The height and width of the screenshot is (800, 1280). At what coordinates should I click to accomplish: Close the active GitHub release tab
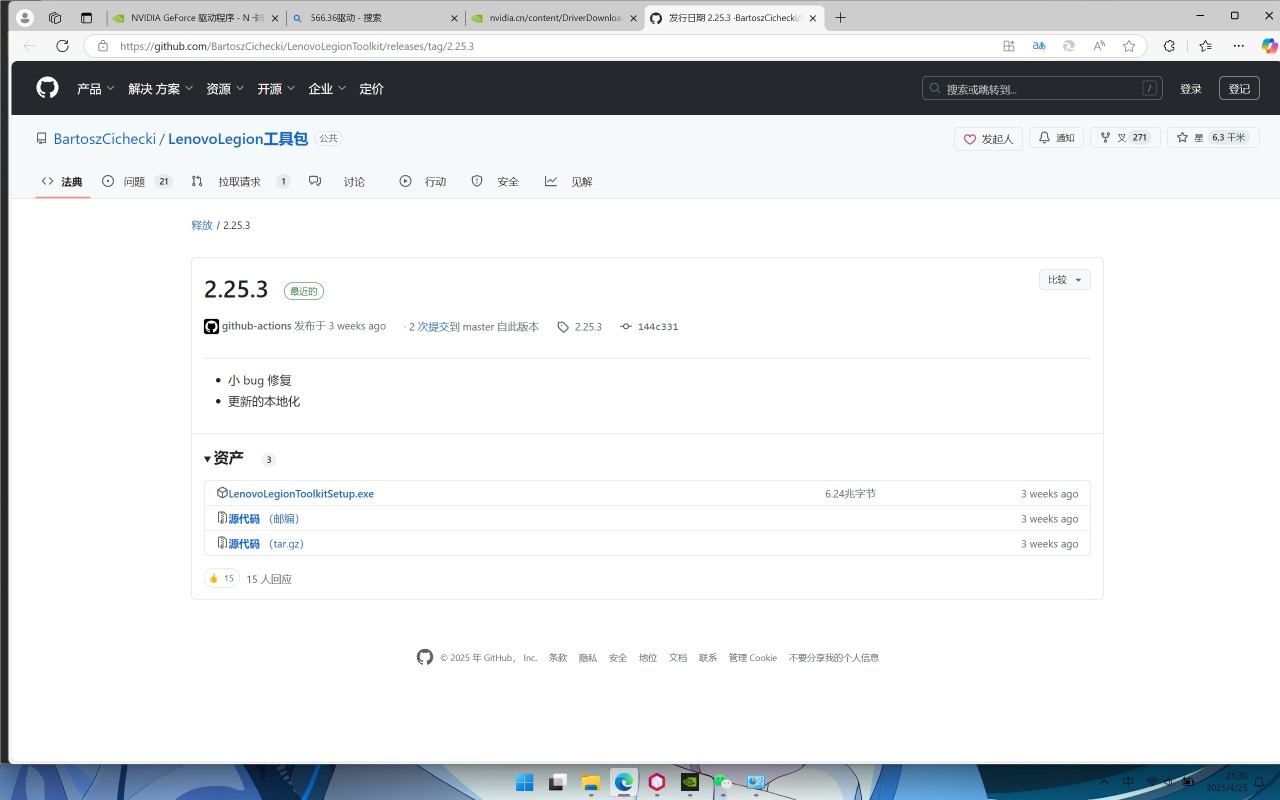813,18
